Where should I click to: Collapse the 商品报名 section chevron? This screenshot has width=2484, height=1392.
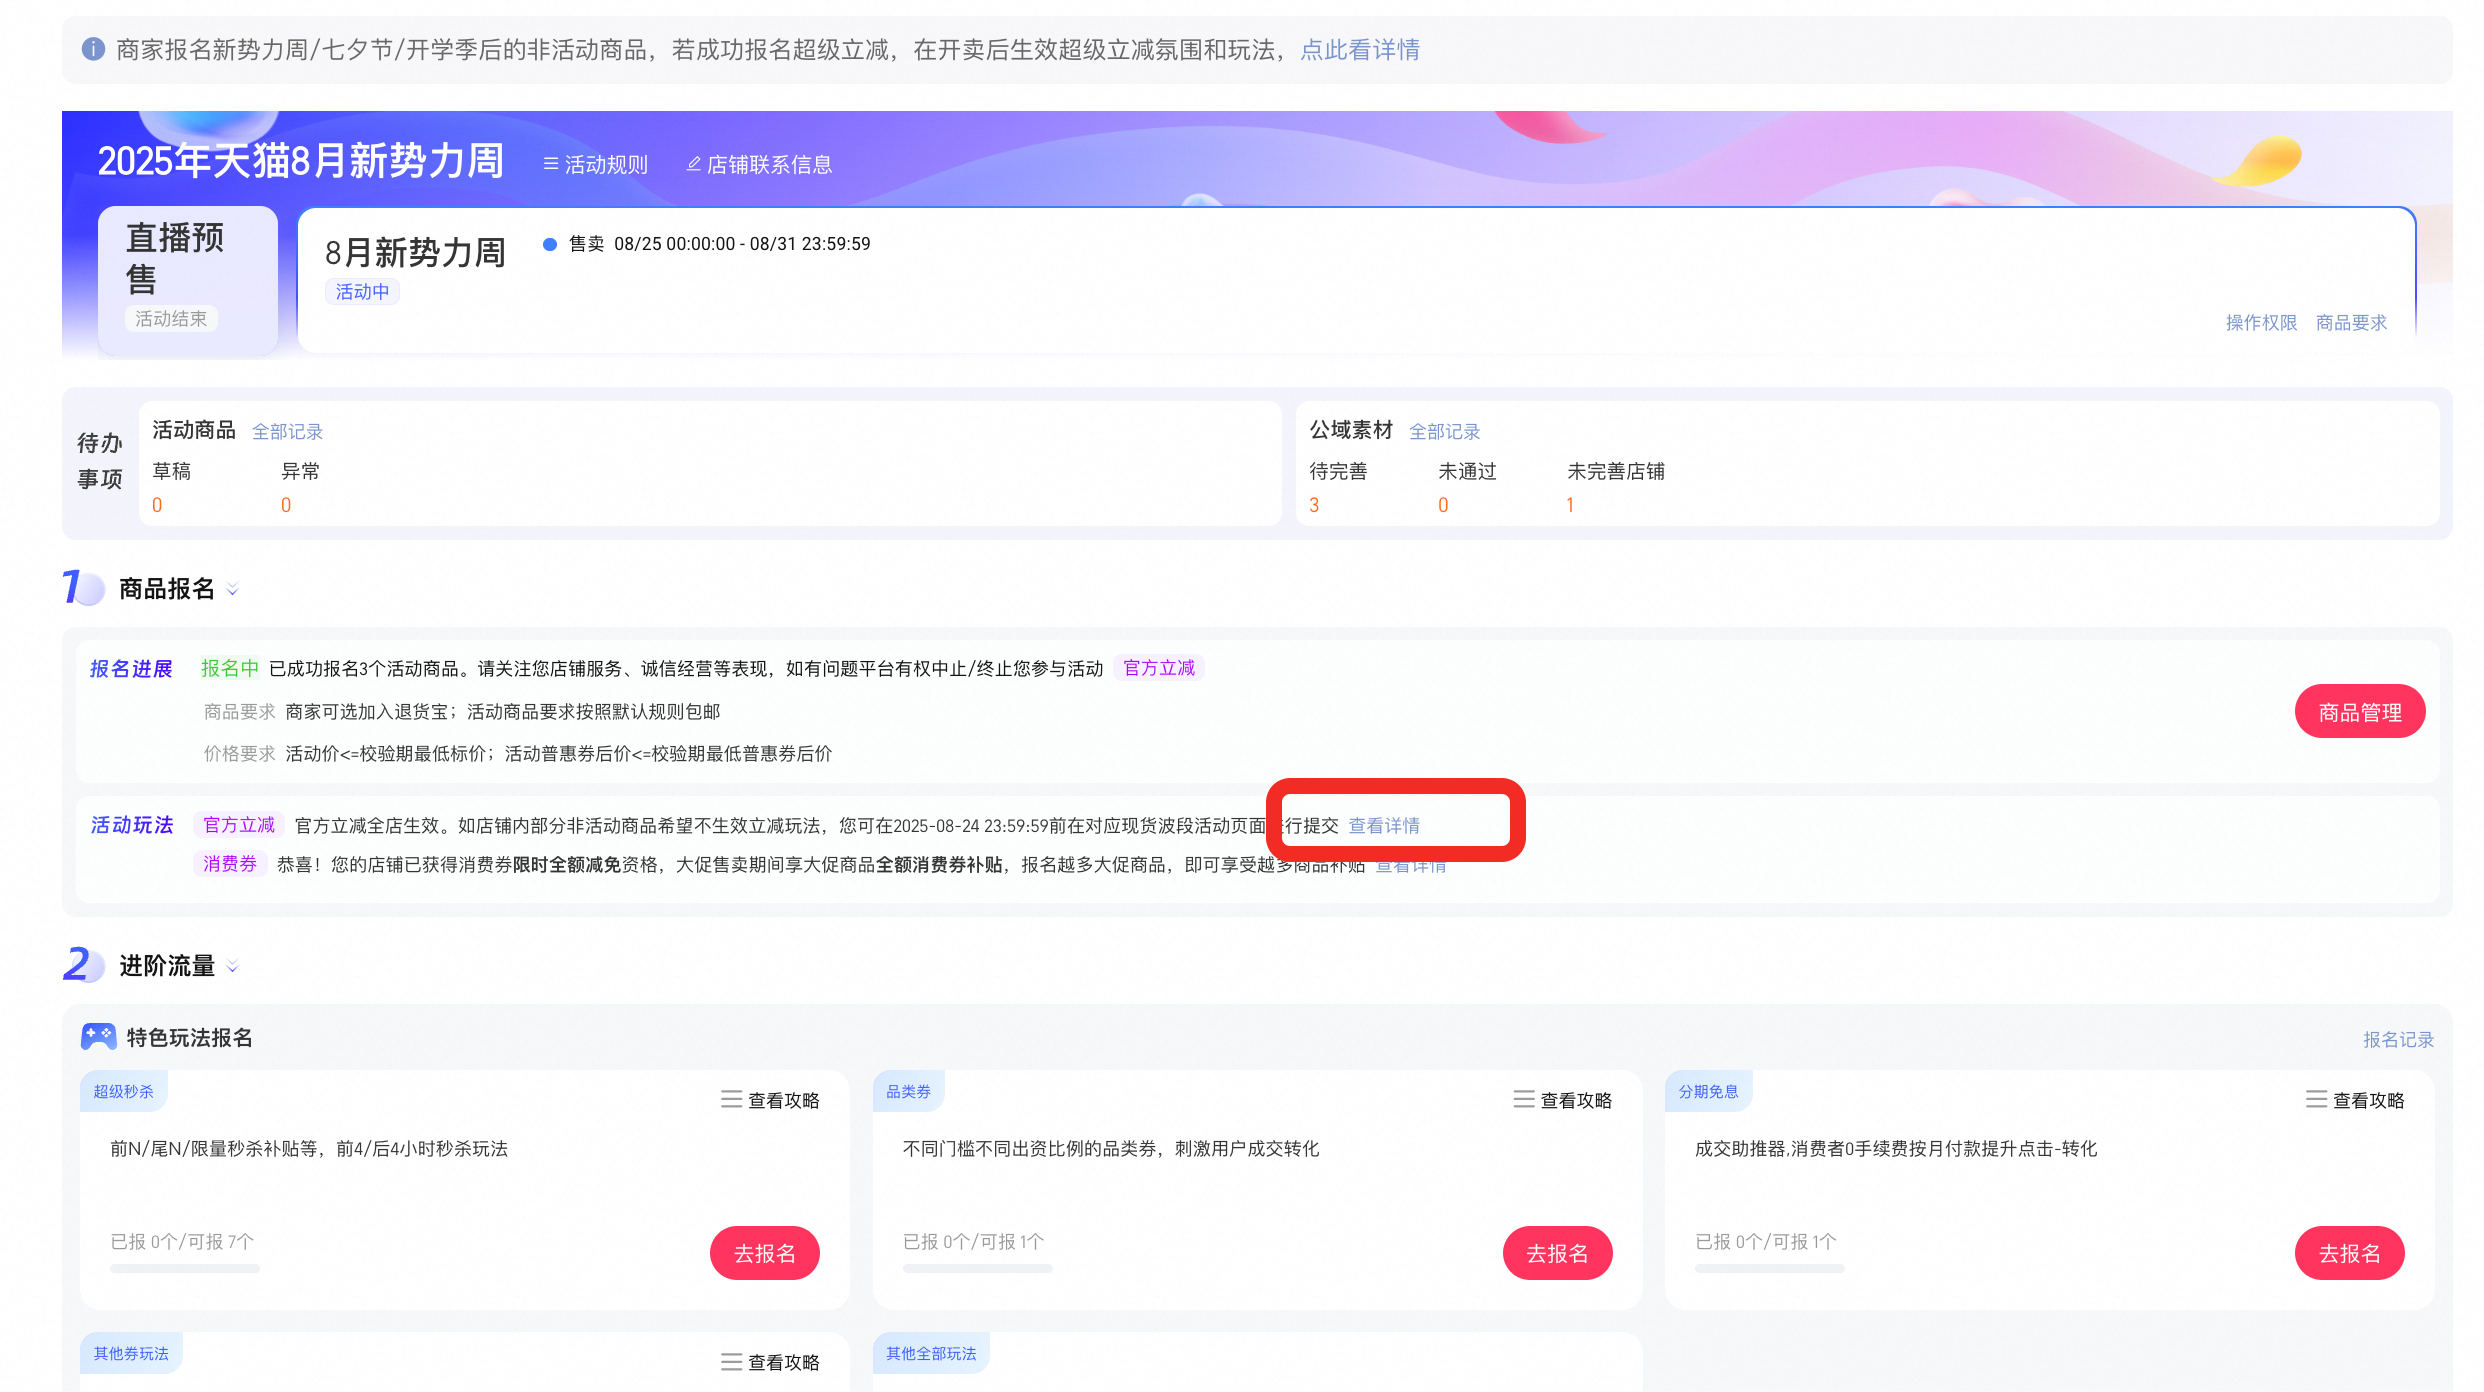233,590
